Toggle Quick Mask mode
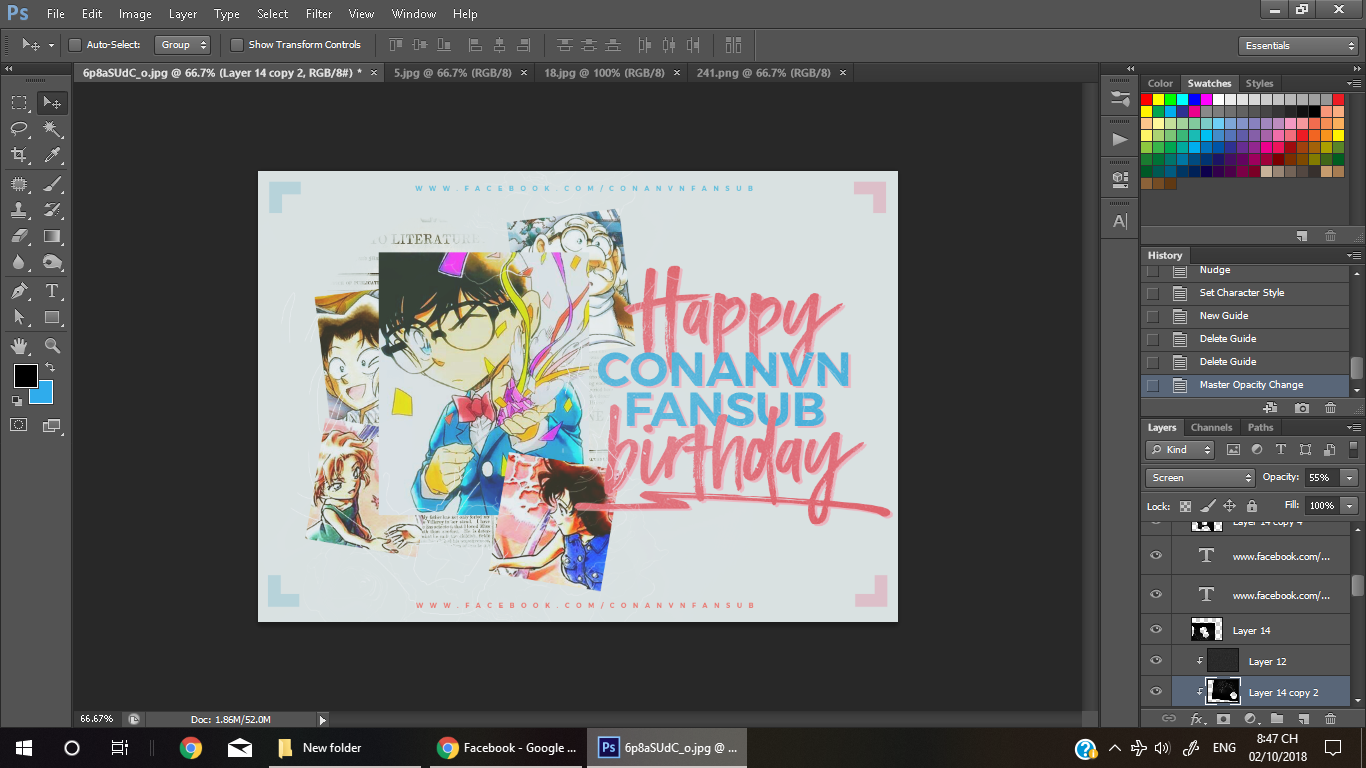The image size is (1366, 768). [x=19, y=425]
